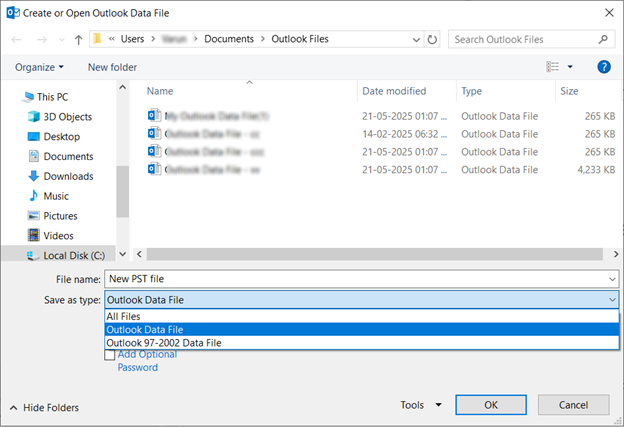Click the Outlook Files breadcrumb
Image resolution: width=624 pixels, height=427 pixels.
(x=300, y=39)
